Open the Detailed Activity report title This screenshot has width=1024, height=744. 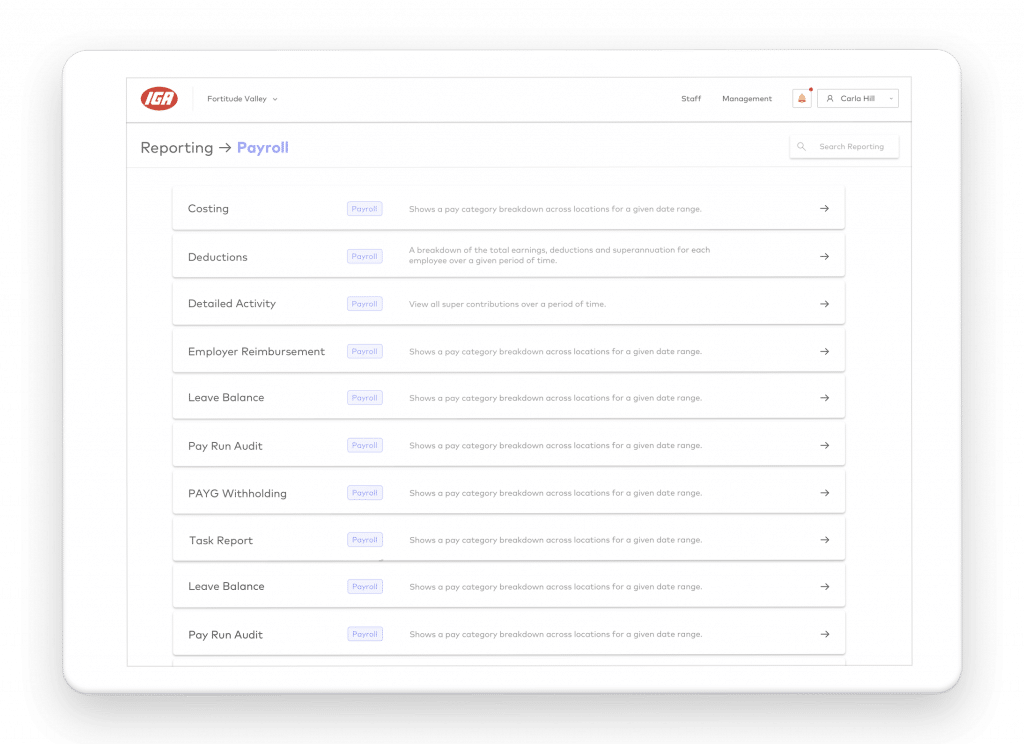click(x=232, y=304)
